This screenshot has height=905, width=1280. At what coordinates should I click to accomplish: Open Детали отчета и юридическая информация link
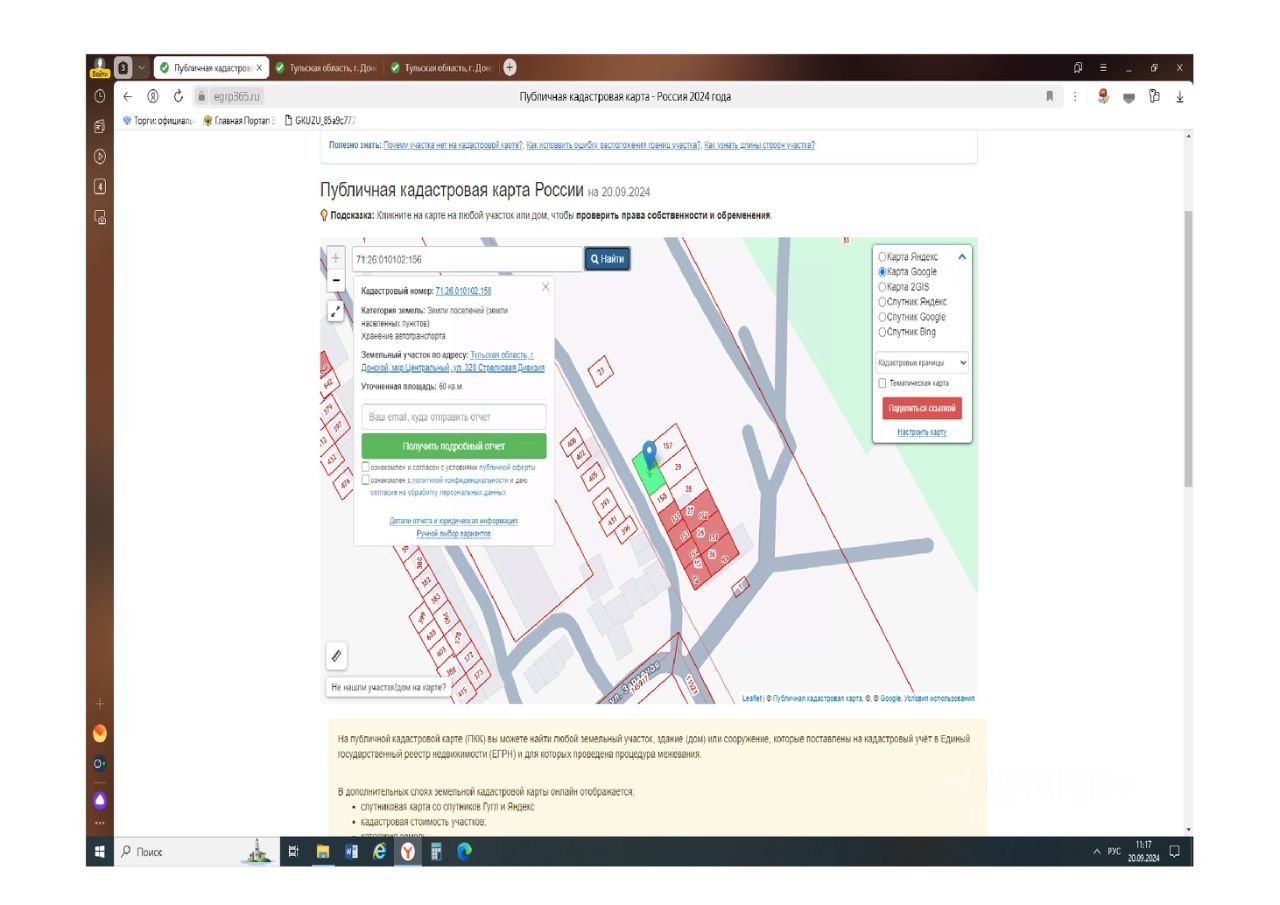coord(454,521)
